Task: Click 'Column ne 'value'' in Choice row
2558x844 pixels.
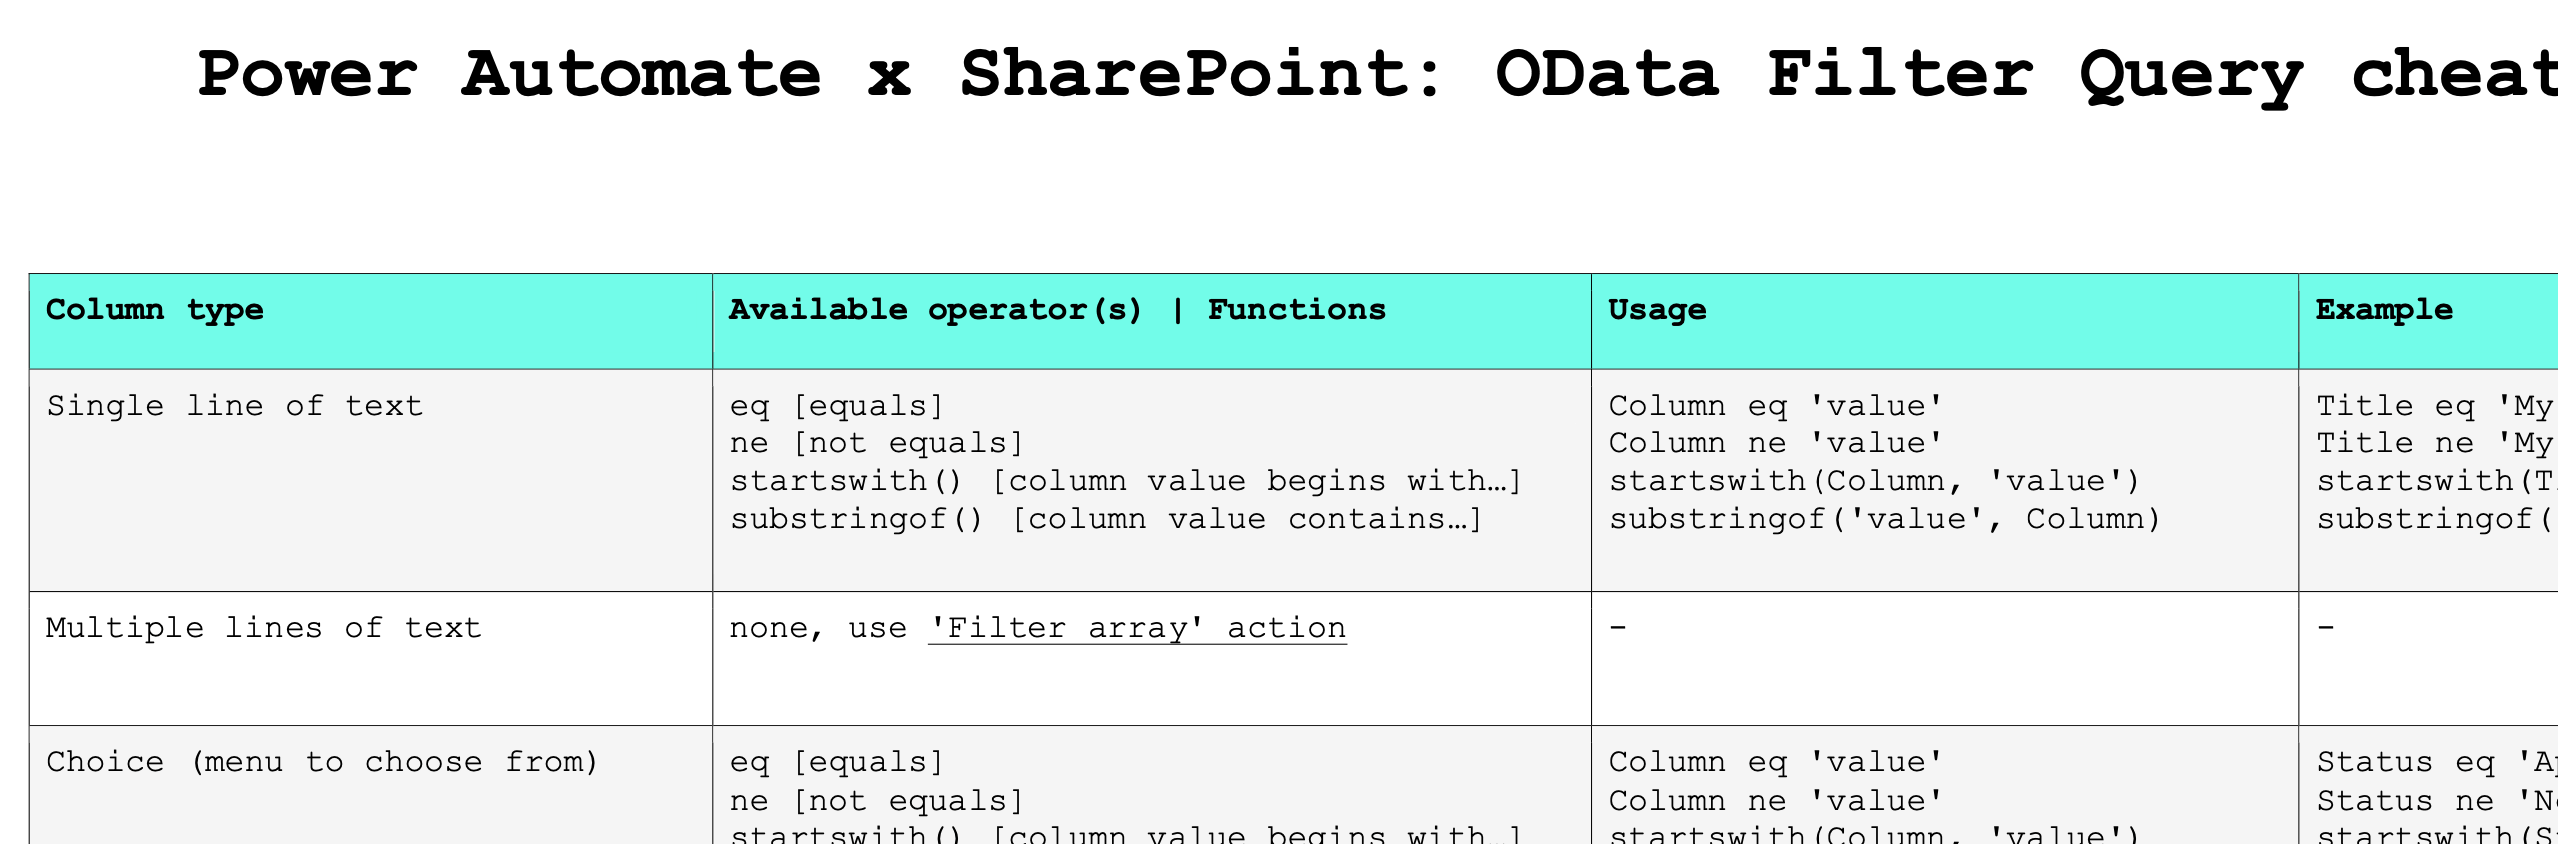Action: point(1776,801)
